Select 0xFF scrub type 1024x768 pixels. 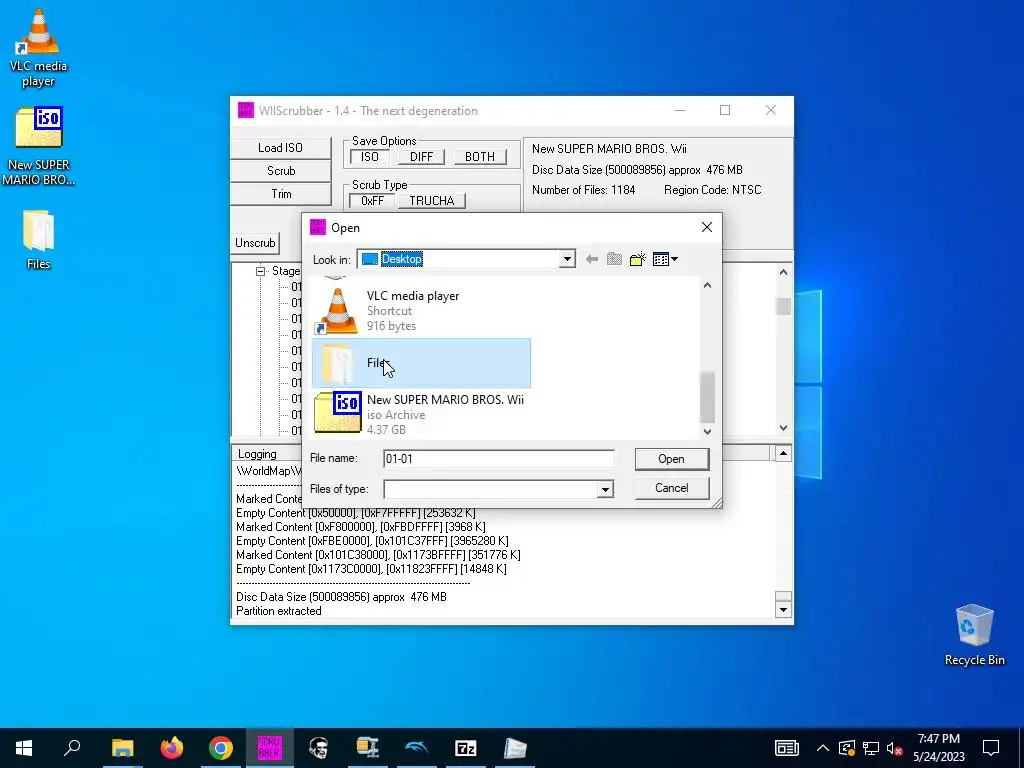[372, 200]
